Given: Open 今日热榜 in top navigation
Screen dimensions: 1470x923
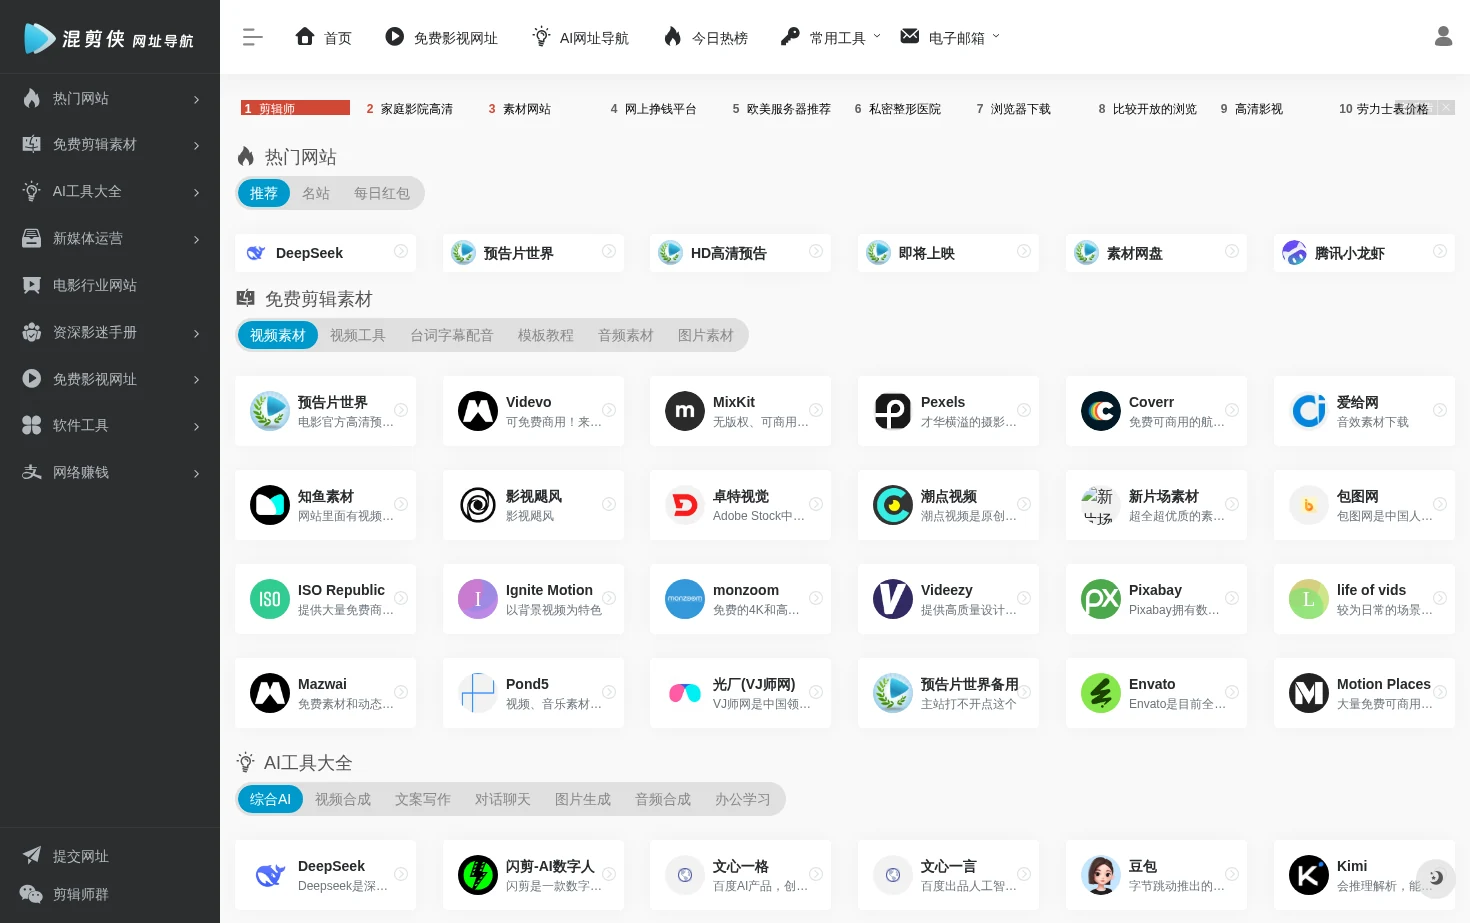Looking at the screenshot, I should pyautogui.click(x=706, y=37).
